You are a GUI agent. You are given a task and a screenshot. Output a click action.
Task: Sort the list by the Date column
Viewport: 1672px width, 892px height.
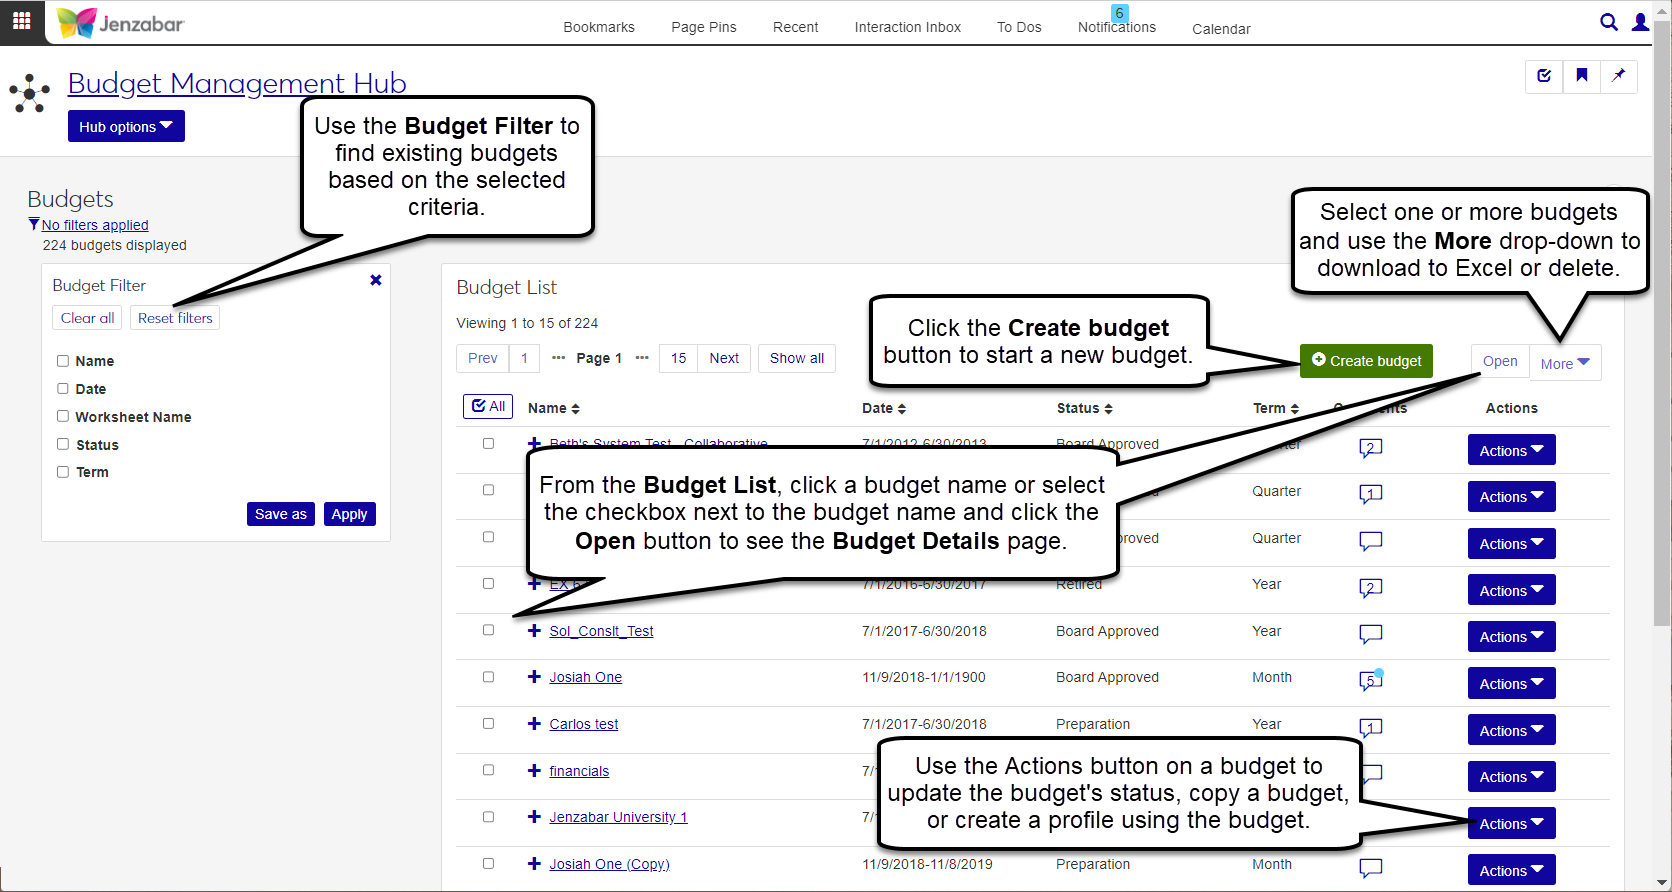pos(884,408)
